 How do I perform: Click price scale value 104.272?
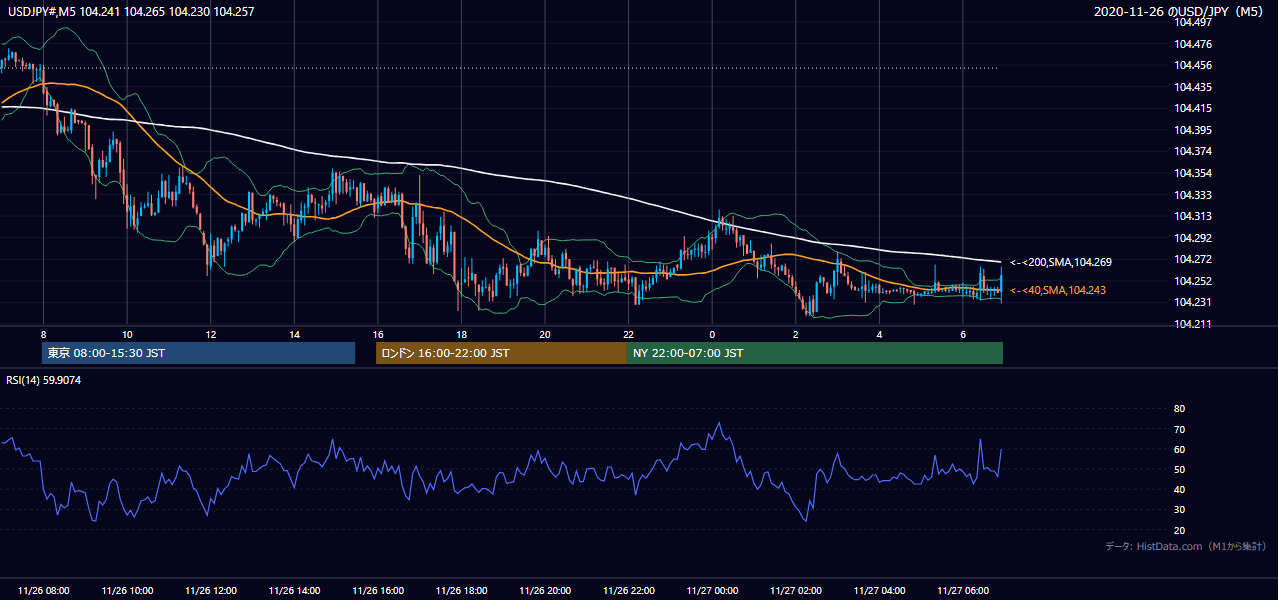coord(1194,259)
